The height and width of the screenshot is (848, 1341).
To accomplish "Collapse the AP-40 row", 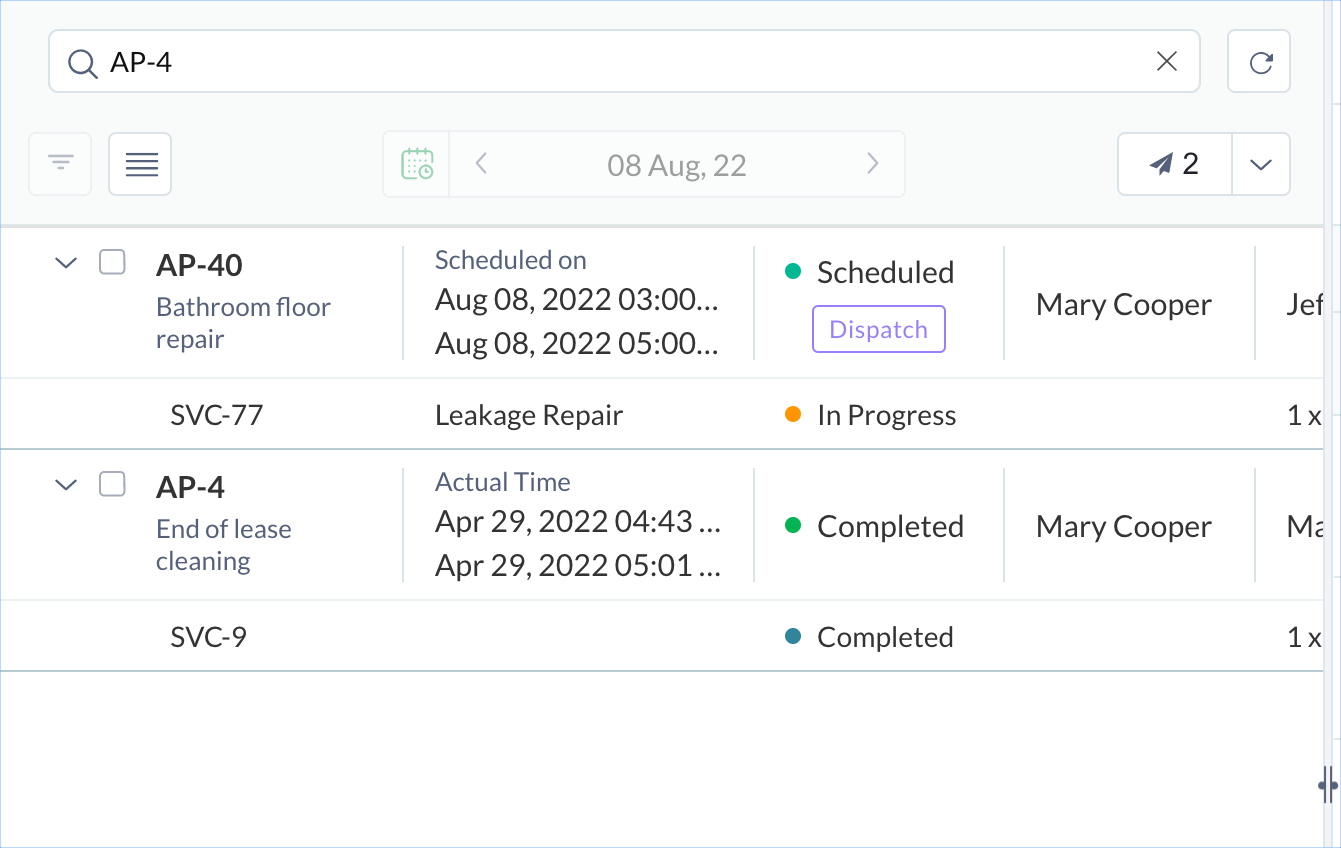I will pos(66,263).
